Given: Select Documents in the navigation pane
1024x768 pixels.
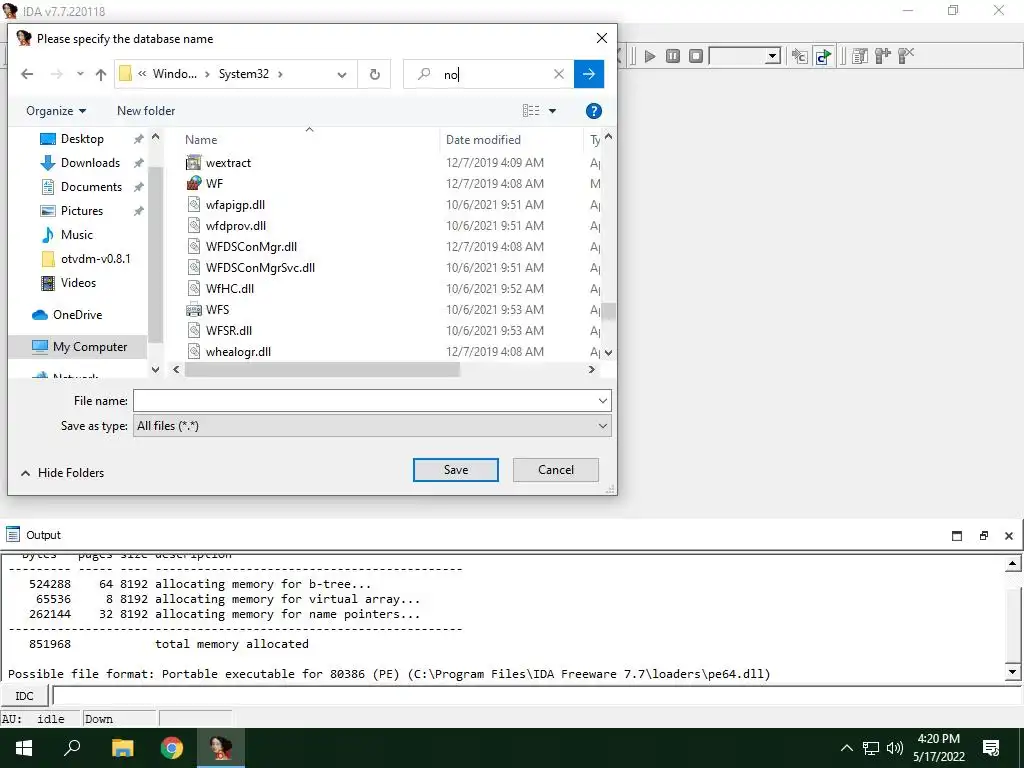Looking at the screenshot, I should 91,187.
